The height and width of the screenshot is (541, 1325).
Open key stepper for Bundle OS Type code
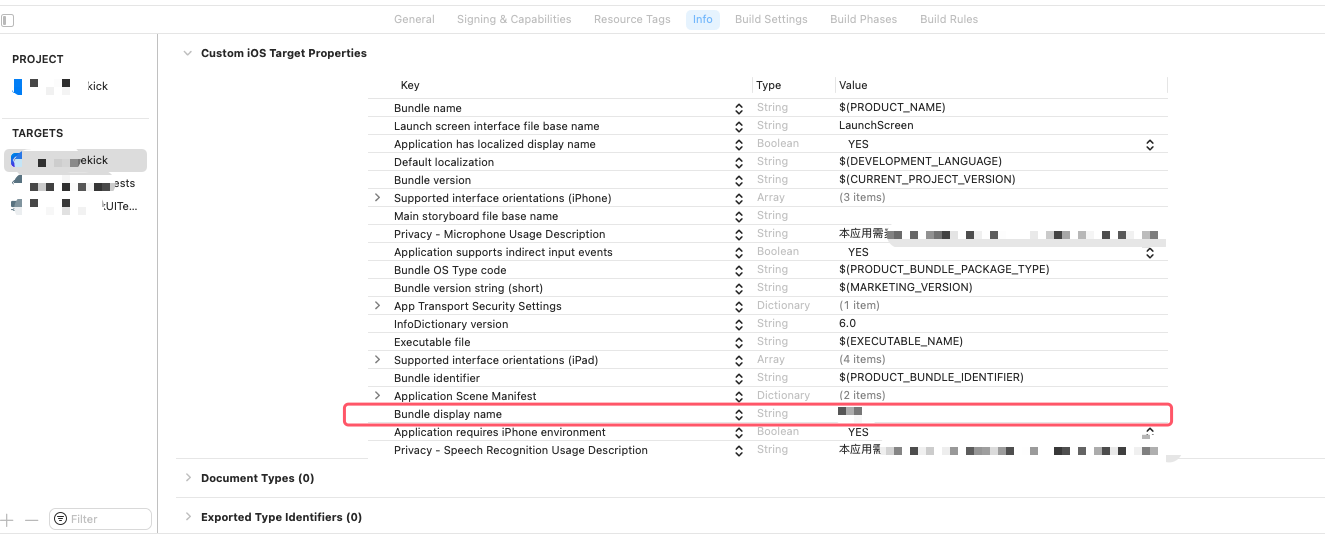pyautogui.click(x=739, y=270)
